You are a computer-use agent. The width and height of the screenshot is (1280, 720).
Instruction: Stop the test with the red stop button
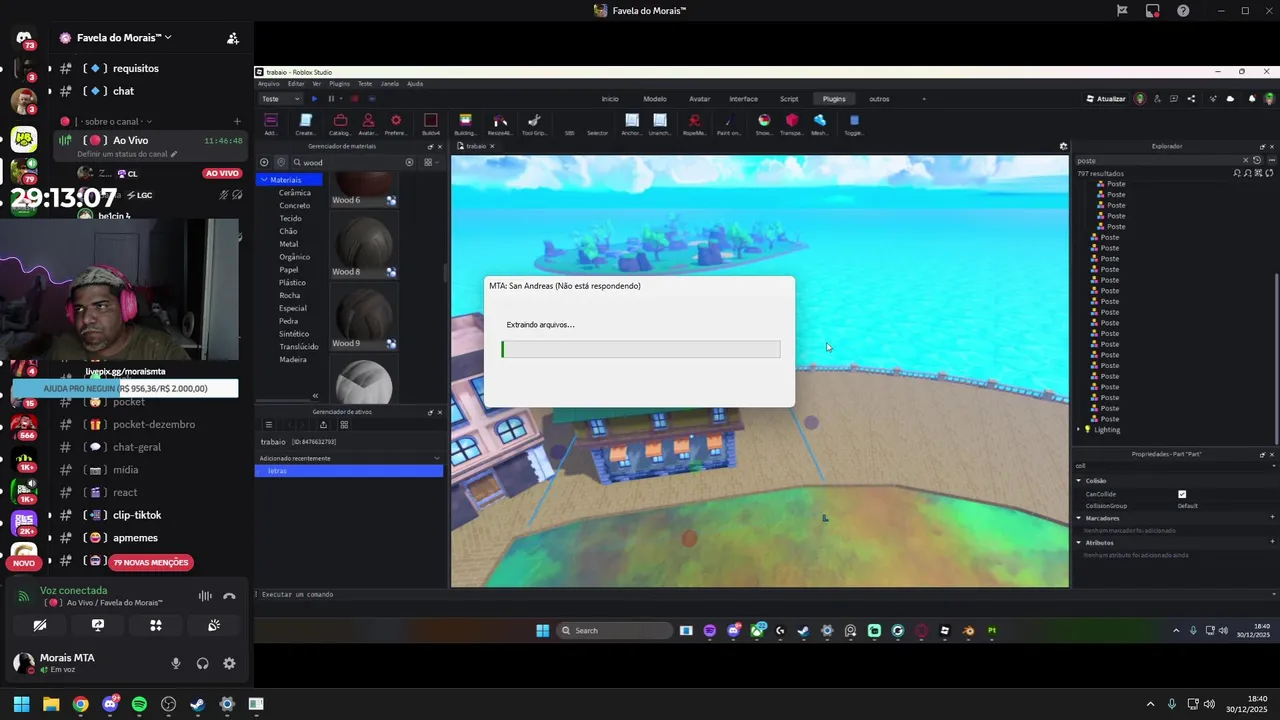coord(354,99)
